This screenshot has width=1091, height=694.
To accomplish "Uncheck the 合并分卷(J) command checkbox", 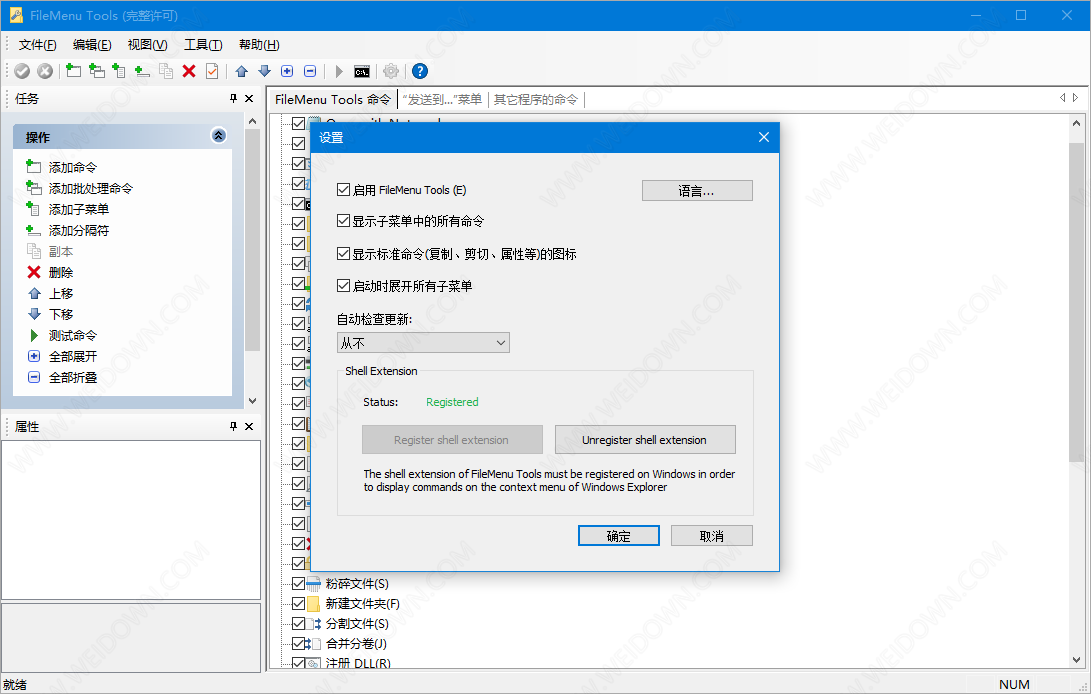I will (x=298, y=644).
